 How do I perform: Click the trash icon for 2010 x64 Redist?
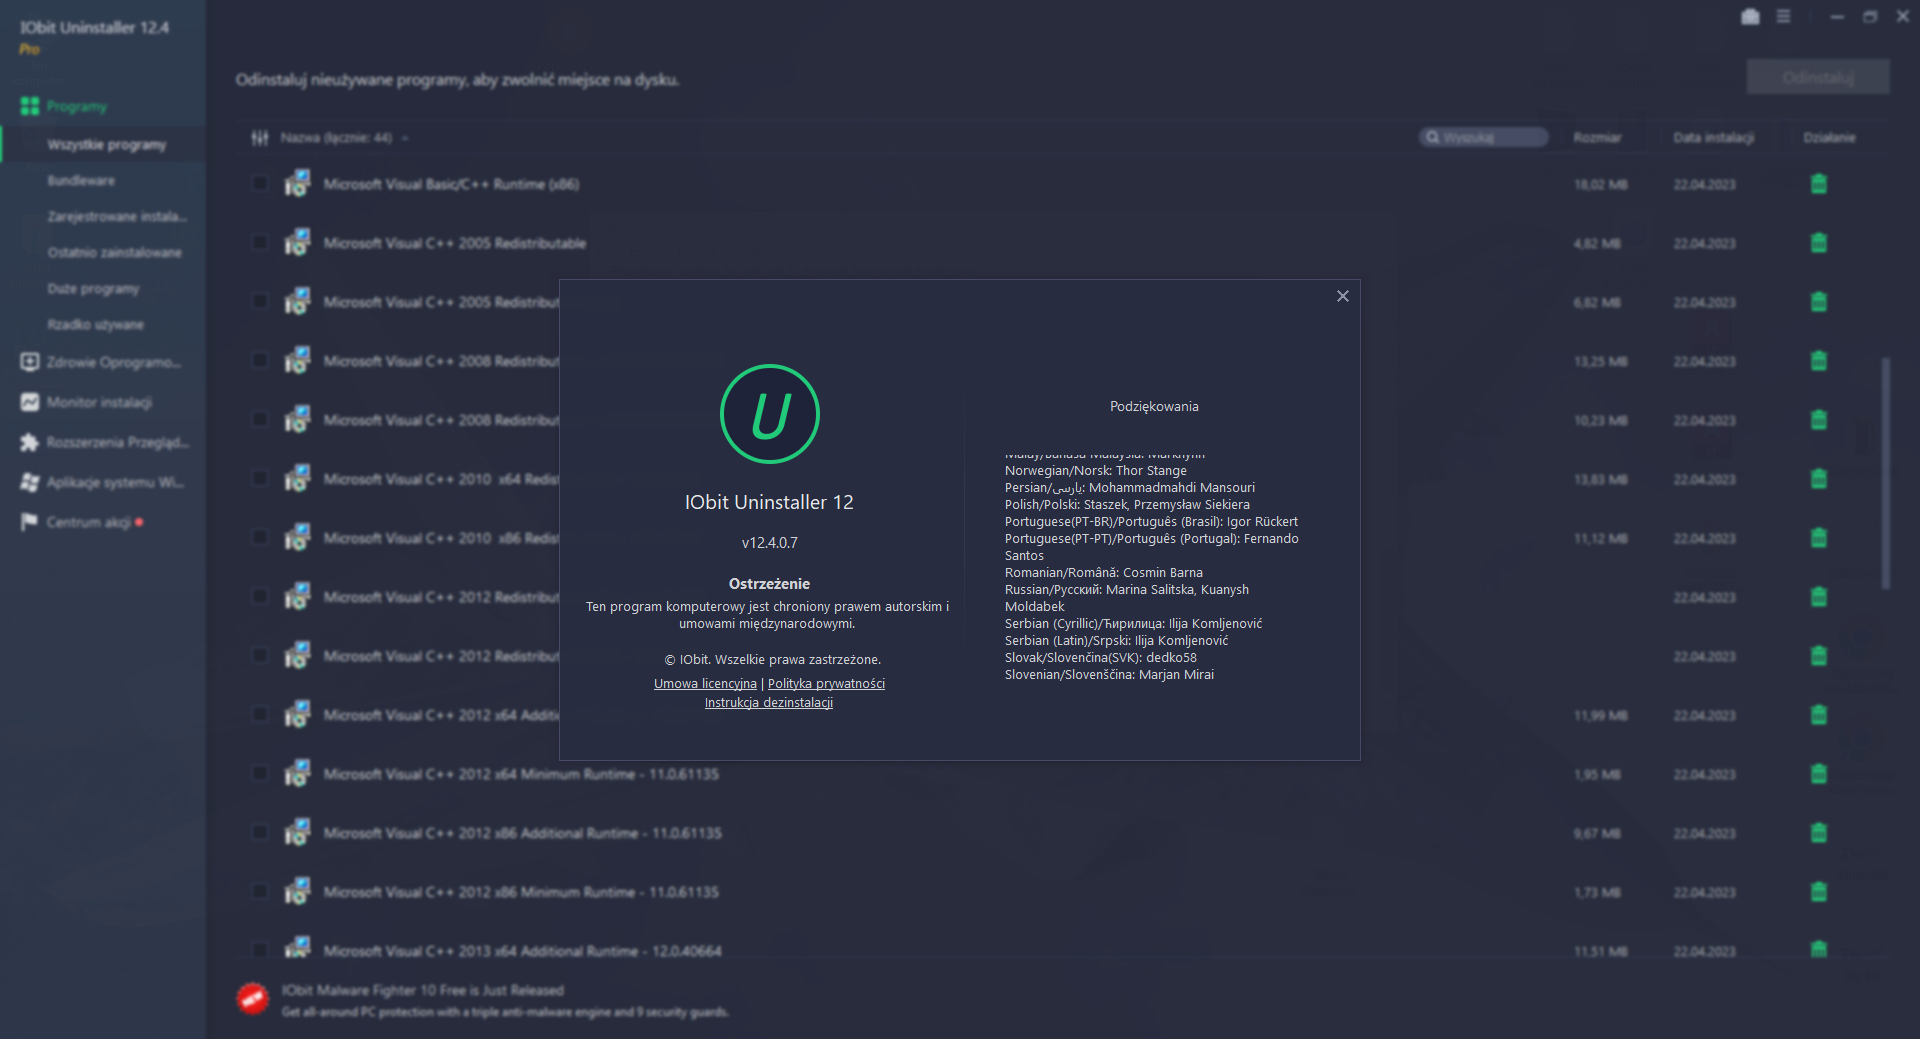[1819, 479]
